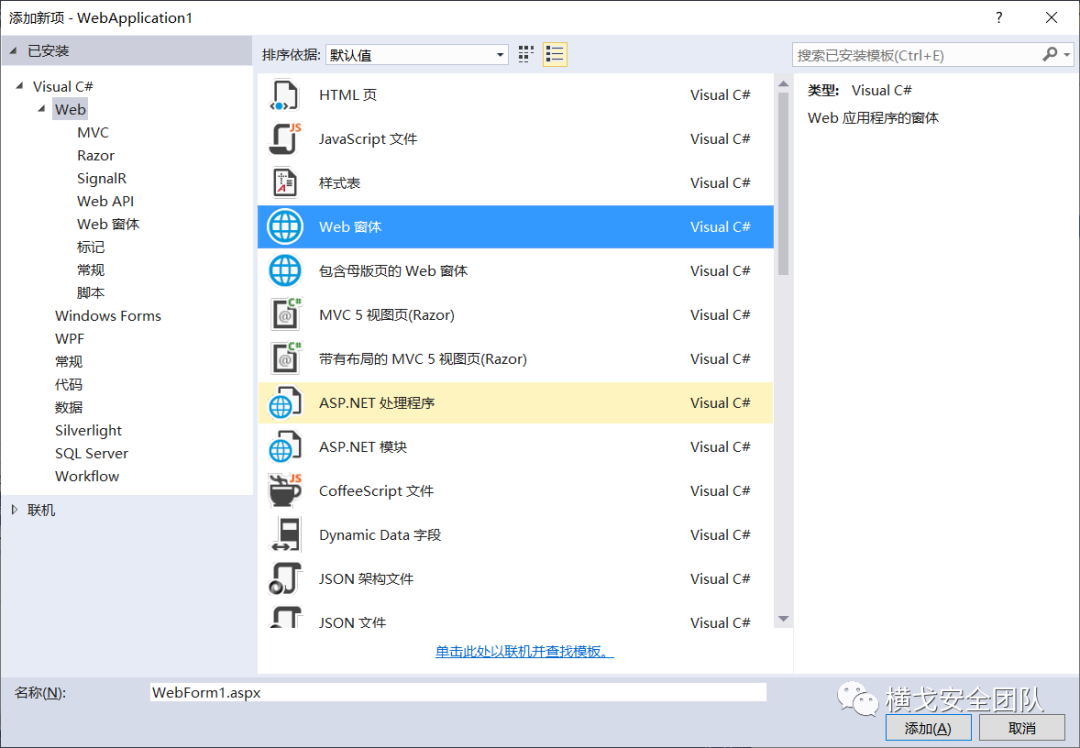Open 单击此处以联机并查找模板 link
Image resolution: width=1080 pixels, height=748 pixels.
[524, 651]
